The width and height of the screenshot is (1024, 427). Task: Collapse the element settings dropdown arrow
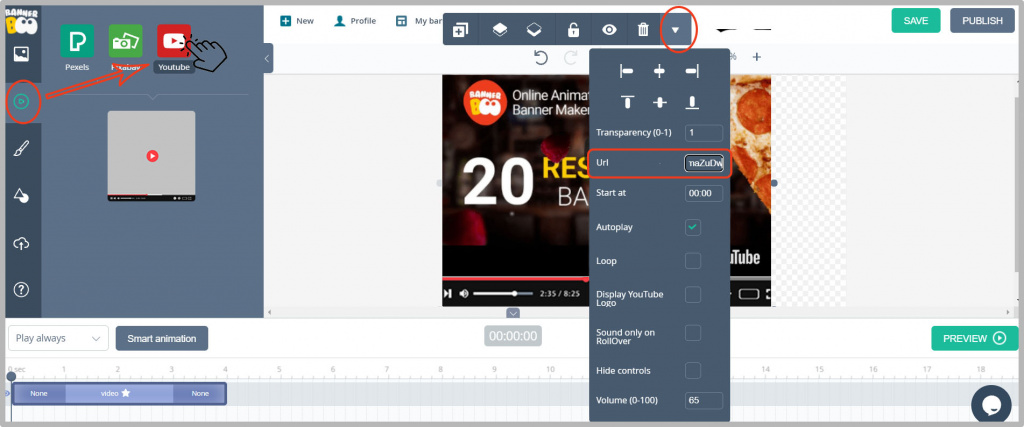tap(676, 30)
